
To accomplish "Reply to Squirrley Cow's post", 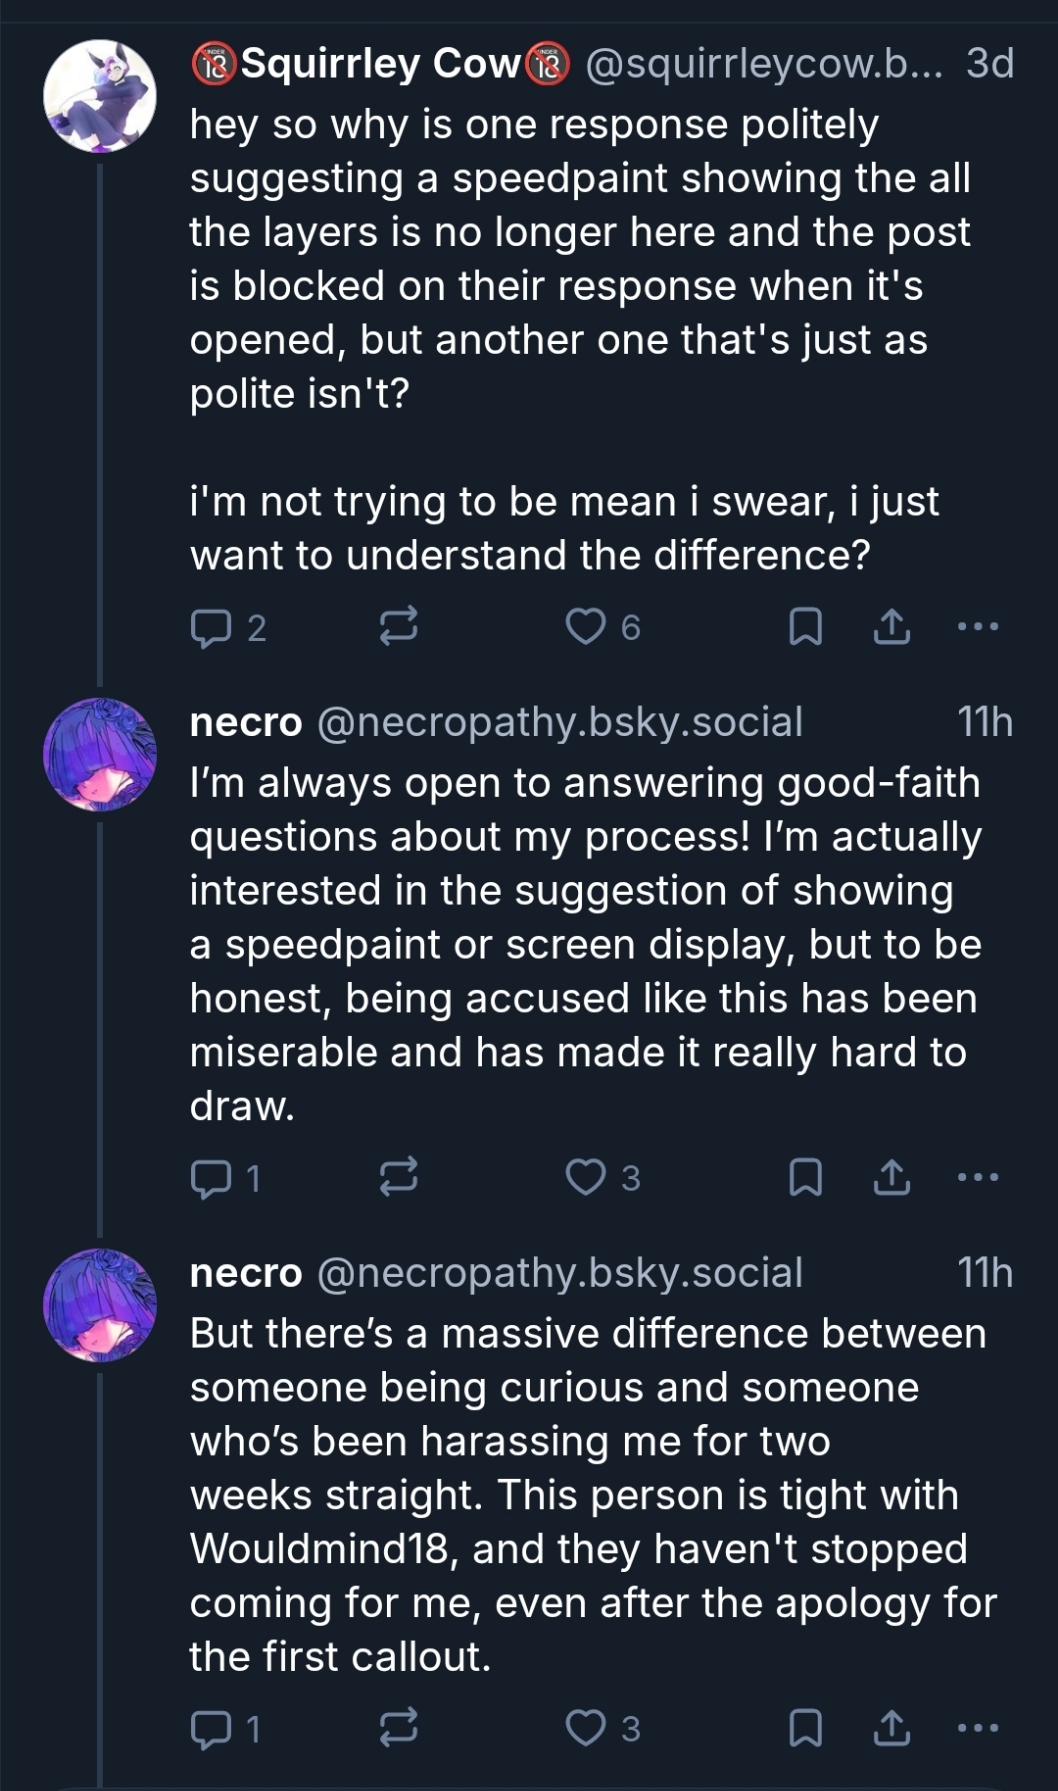I will tap(210, 627).
